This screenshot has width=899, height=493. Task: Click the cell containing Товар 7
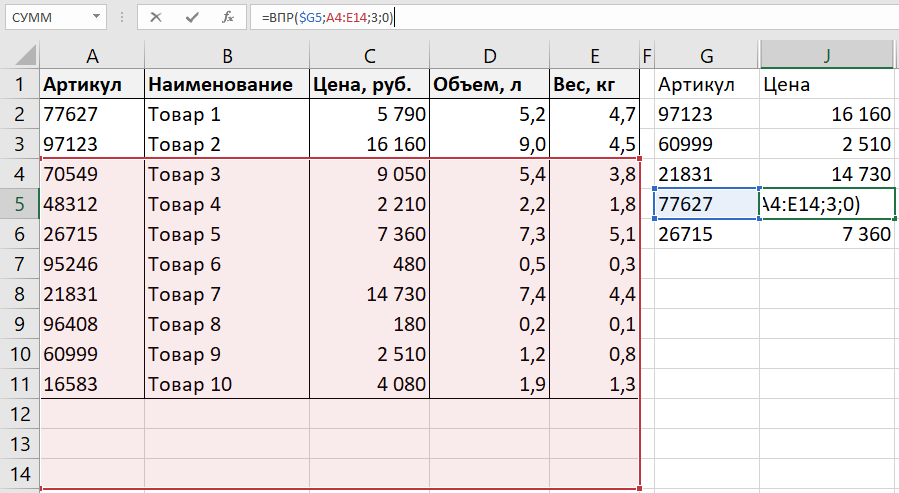226,294
